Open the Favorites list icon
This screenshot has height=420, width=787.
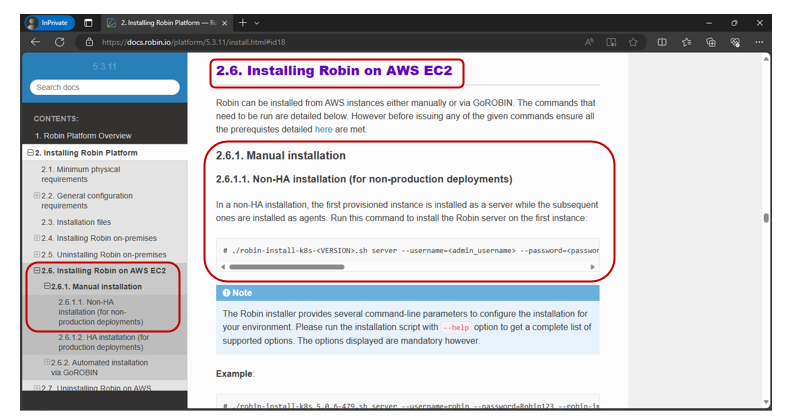click(686, 42)
